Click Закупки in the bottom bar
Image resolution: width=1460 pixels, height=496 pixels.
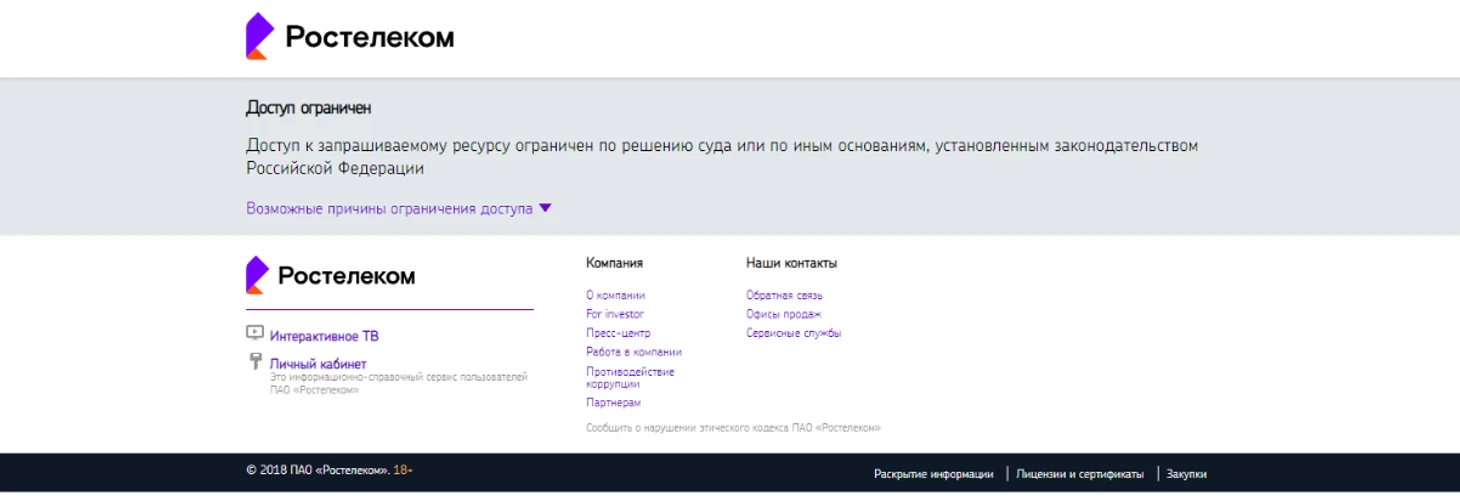(x=1186, y=474)
